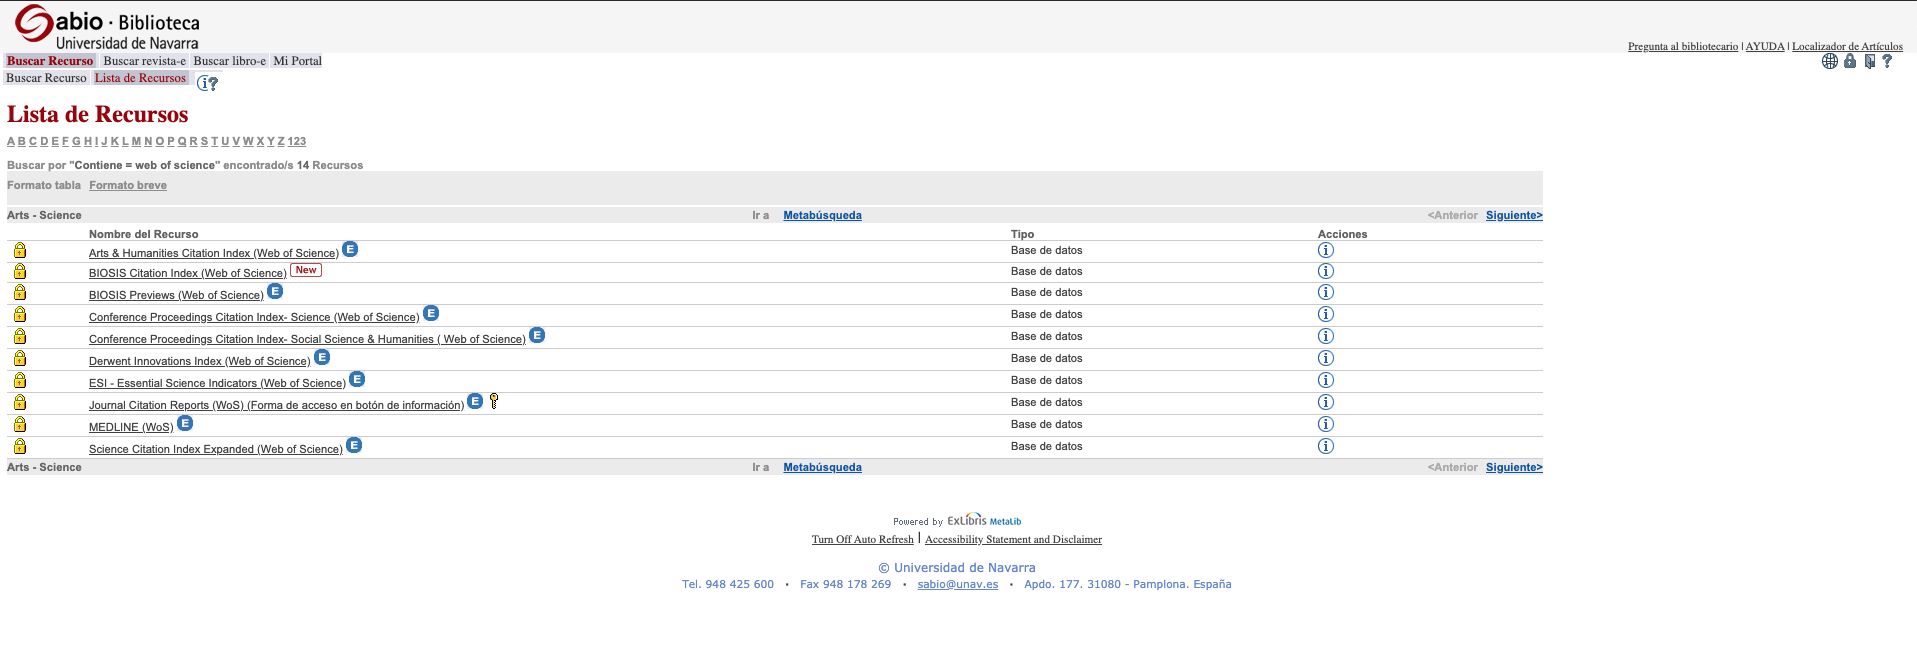Go to top Metabúsqueda link
This screenshot has width=1917, height=662.
pyautogui.click(x=822, y=215)
